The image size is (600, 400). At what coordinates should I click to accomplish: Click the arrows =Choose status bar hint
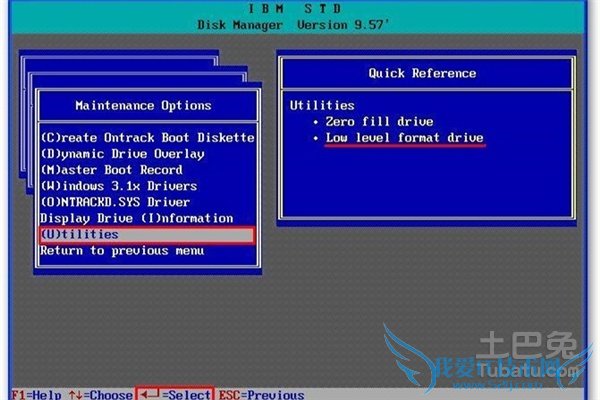tap(101, 394)
